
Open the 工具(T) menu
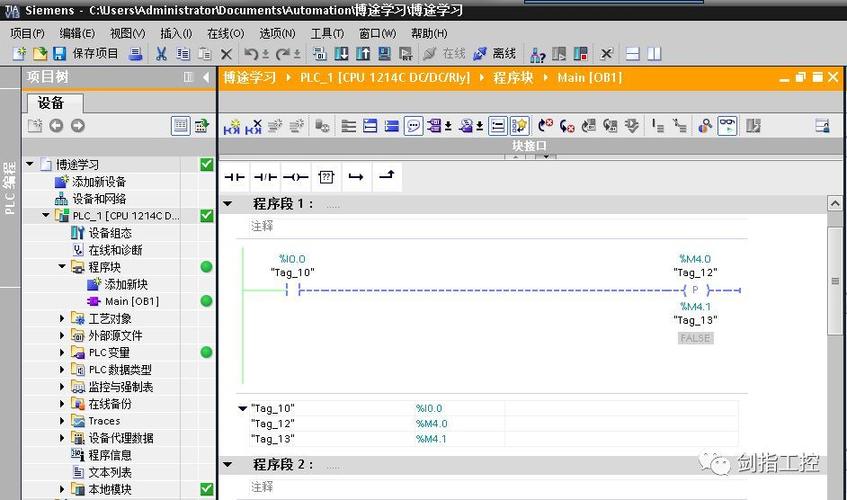point(327,33)
